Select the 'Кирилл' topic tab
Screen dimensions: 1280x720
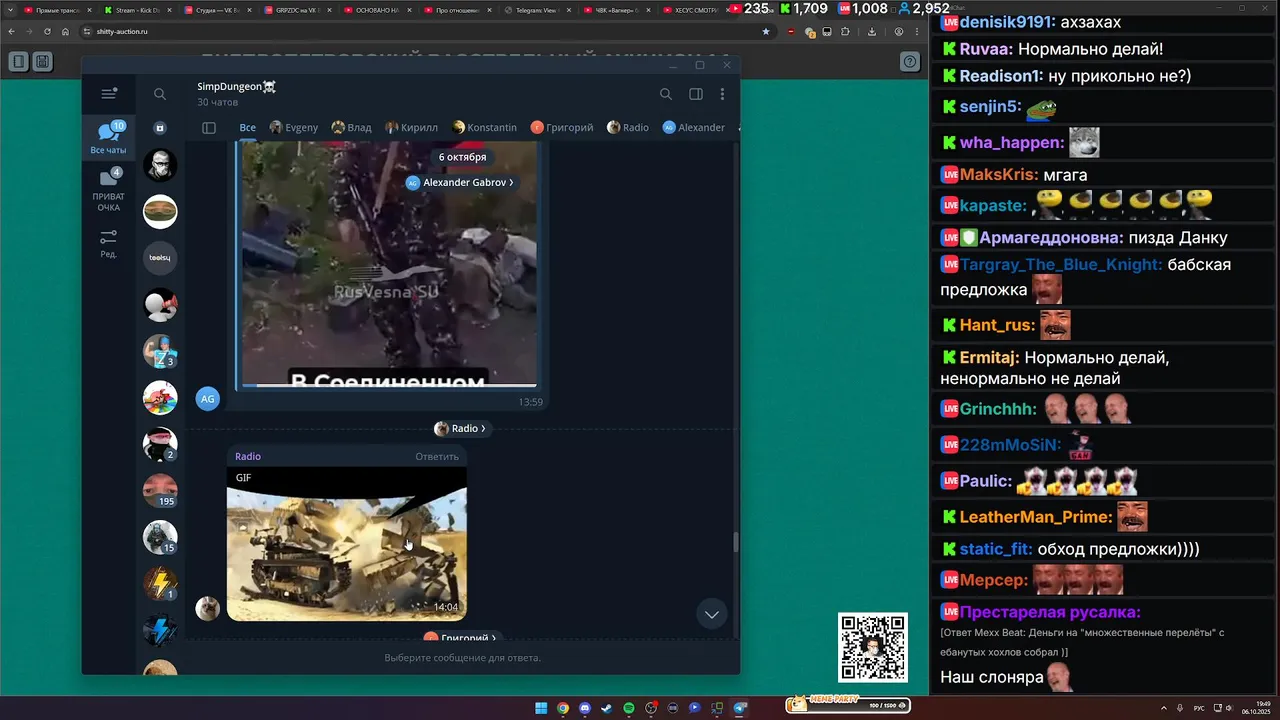point(412,128)
